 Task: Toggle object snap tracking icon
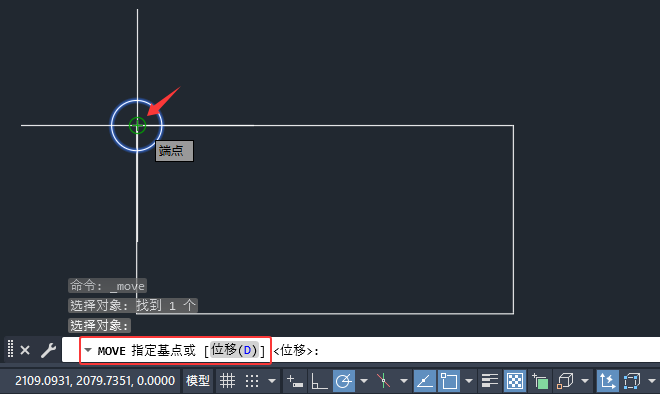click(425, 381)
